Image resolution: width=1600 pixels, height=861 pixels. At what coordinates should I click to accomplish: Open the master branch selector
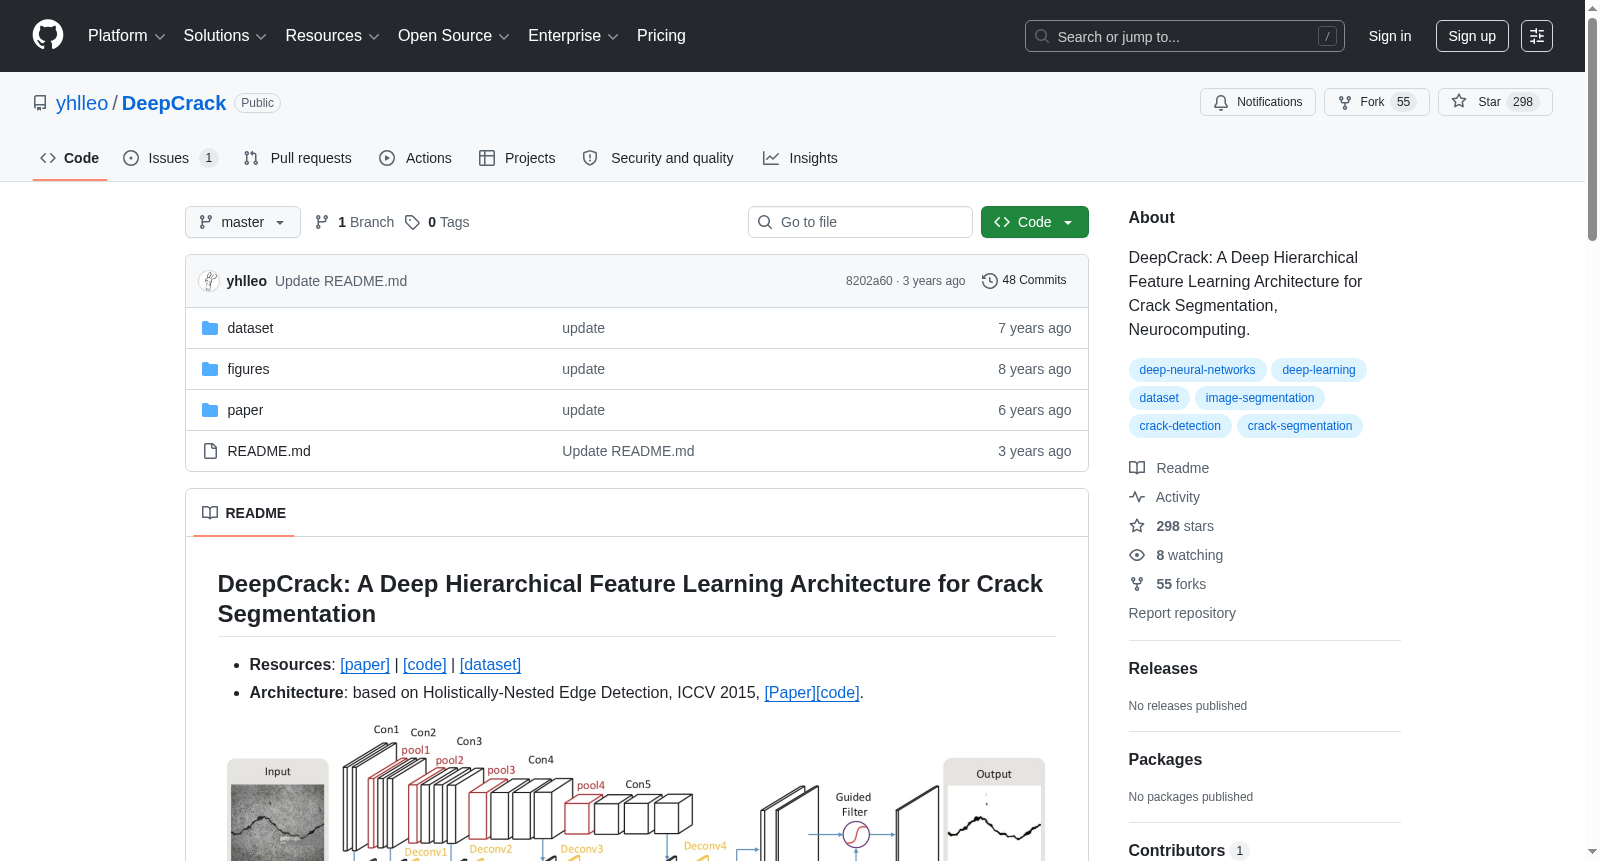(243, 222)
